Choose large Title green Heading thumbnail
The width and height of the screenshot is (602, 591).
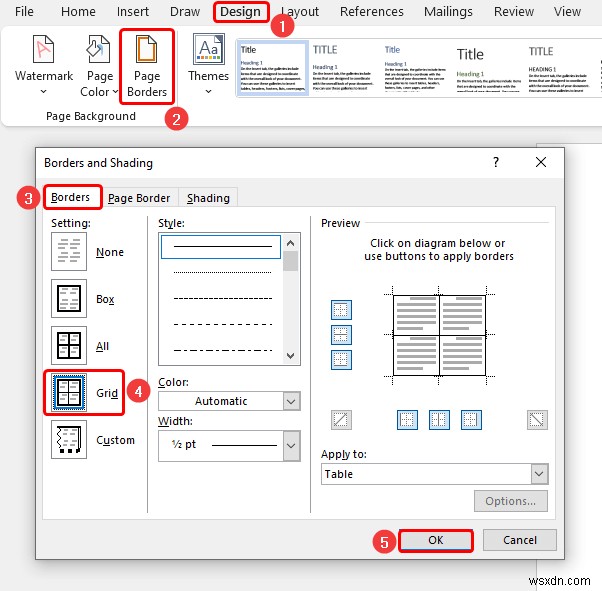coord(487,68)
